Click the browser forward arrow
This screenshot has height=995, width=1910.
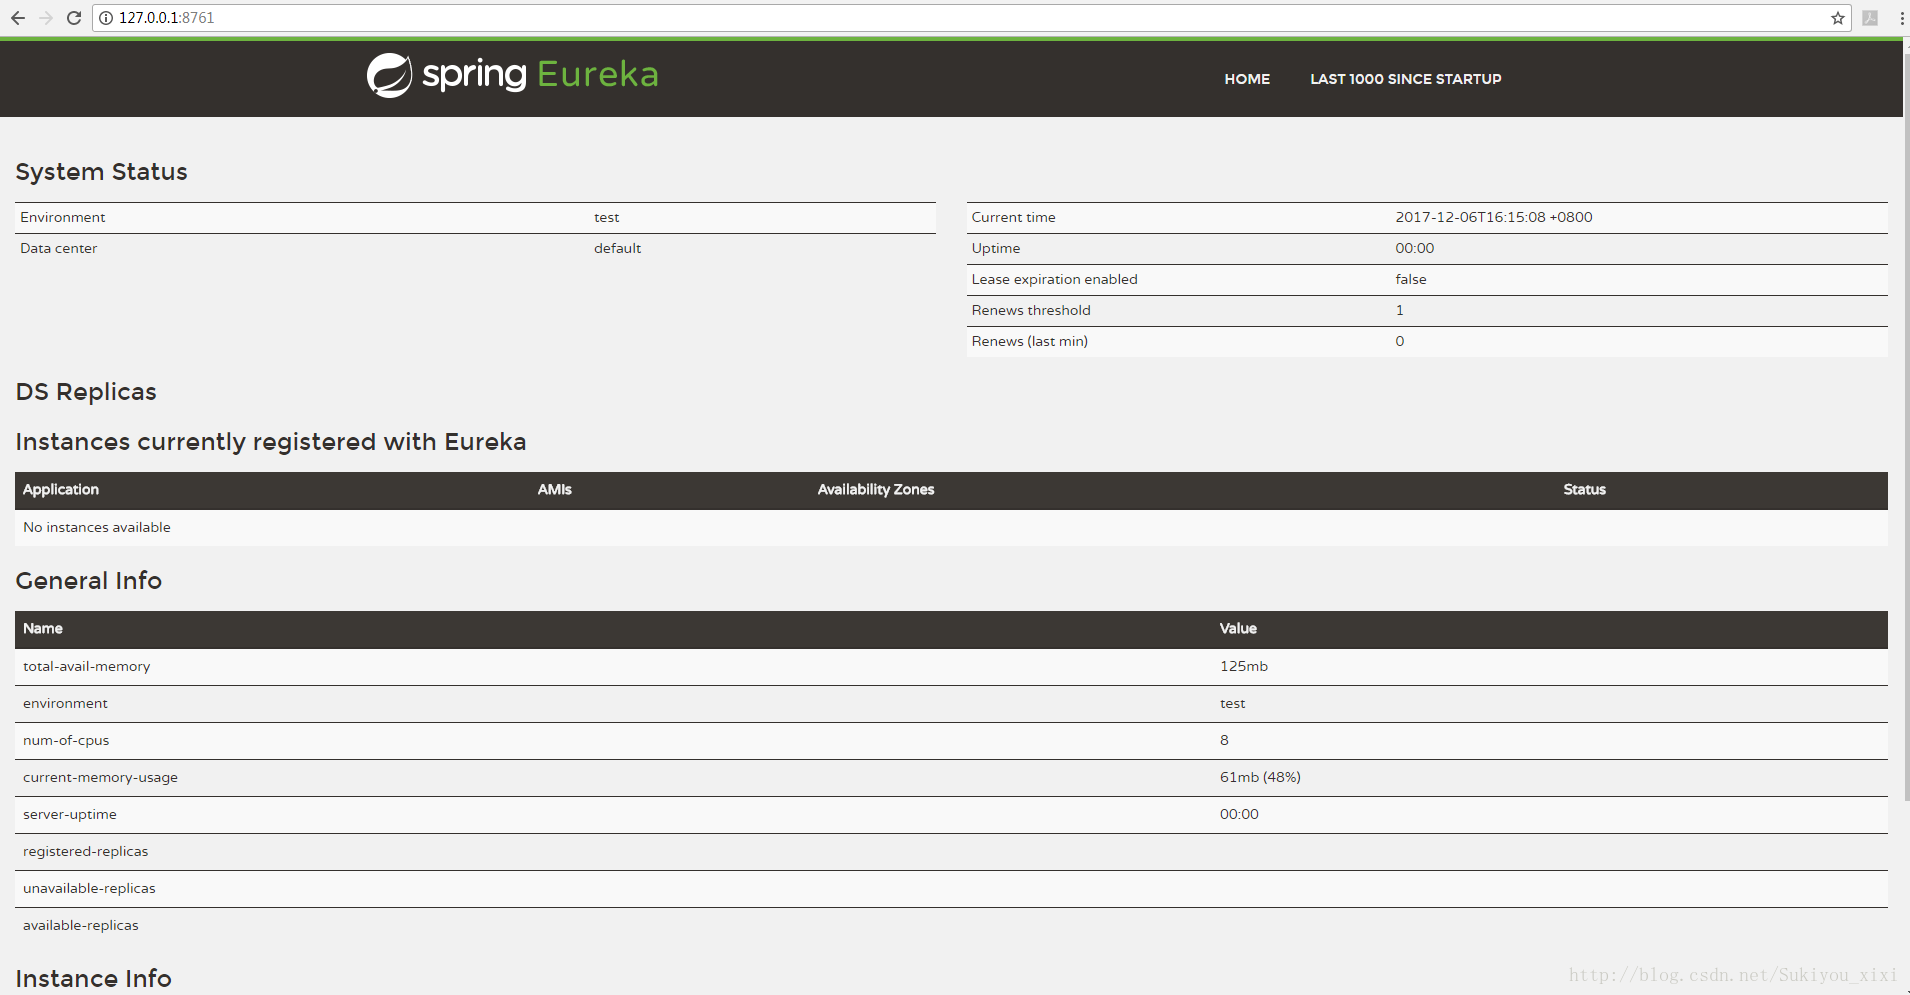(46, 18)
